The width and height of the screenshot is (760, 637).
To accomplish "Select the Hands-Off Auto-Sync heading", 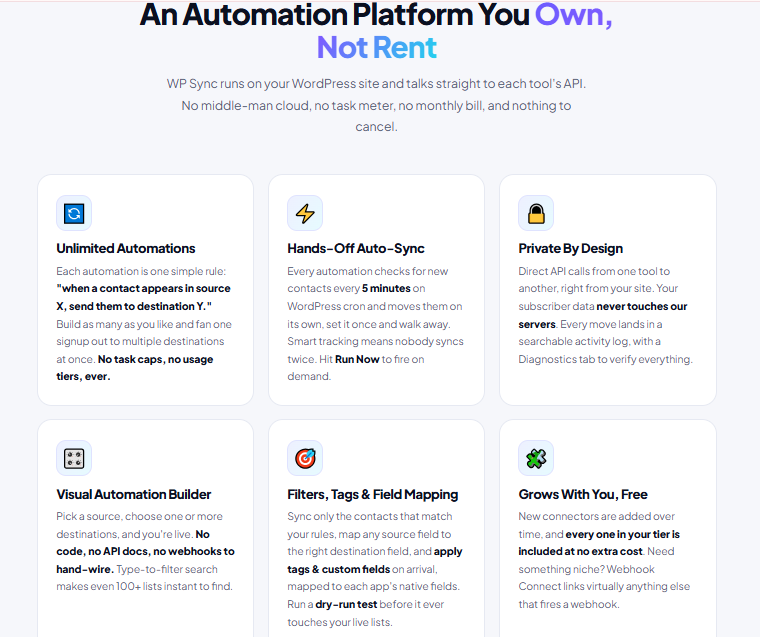I will tap(356, 248).
